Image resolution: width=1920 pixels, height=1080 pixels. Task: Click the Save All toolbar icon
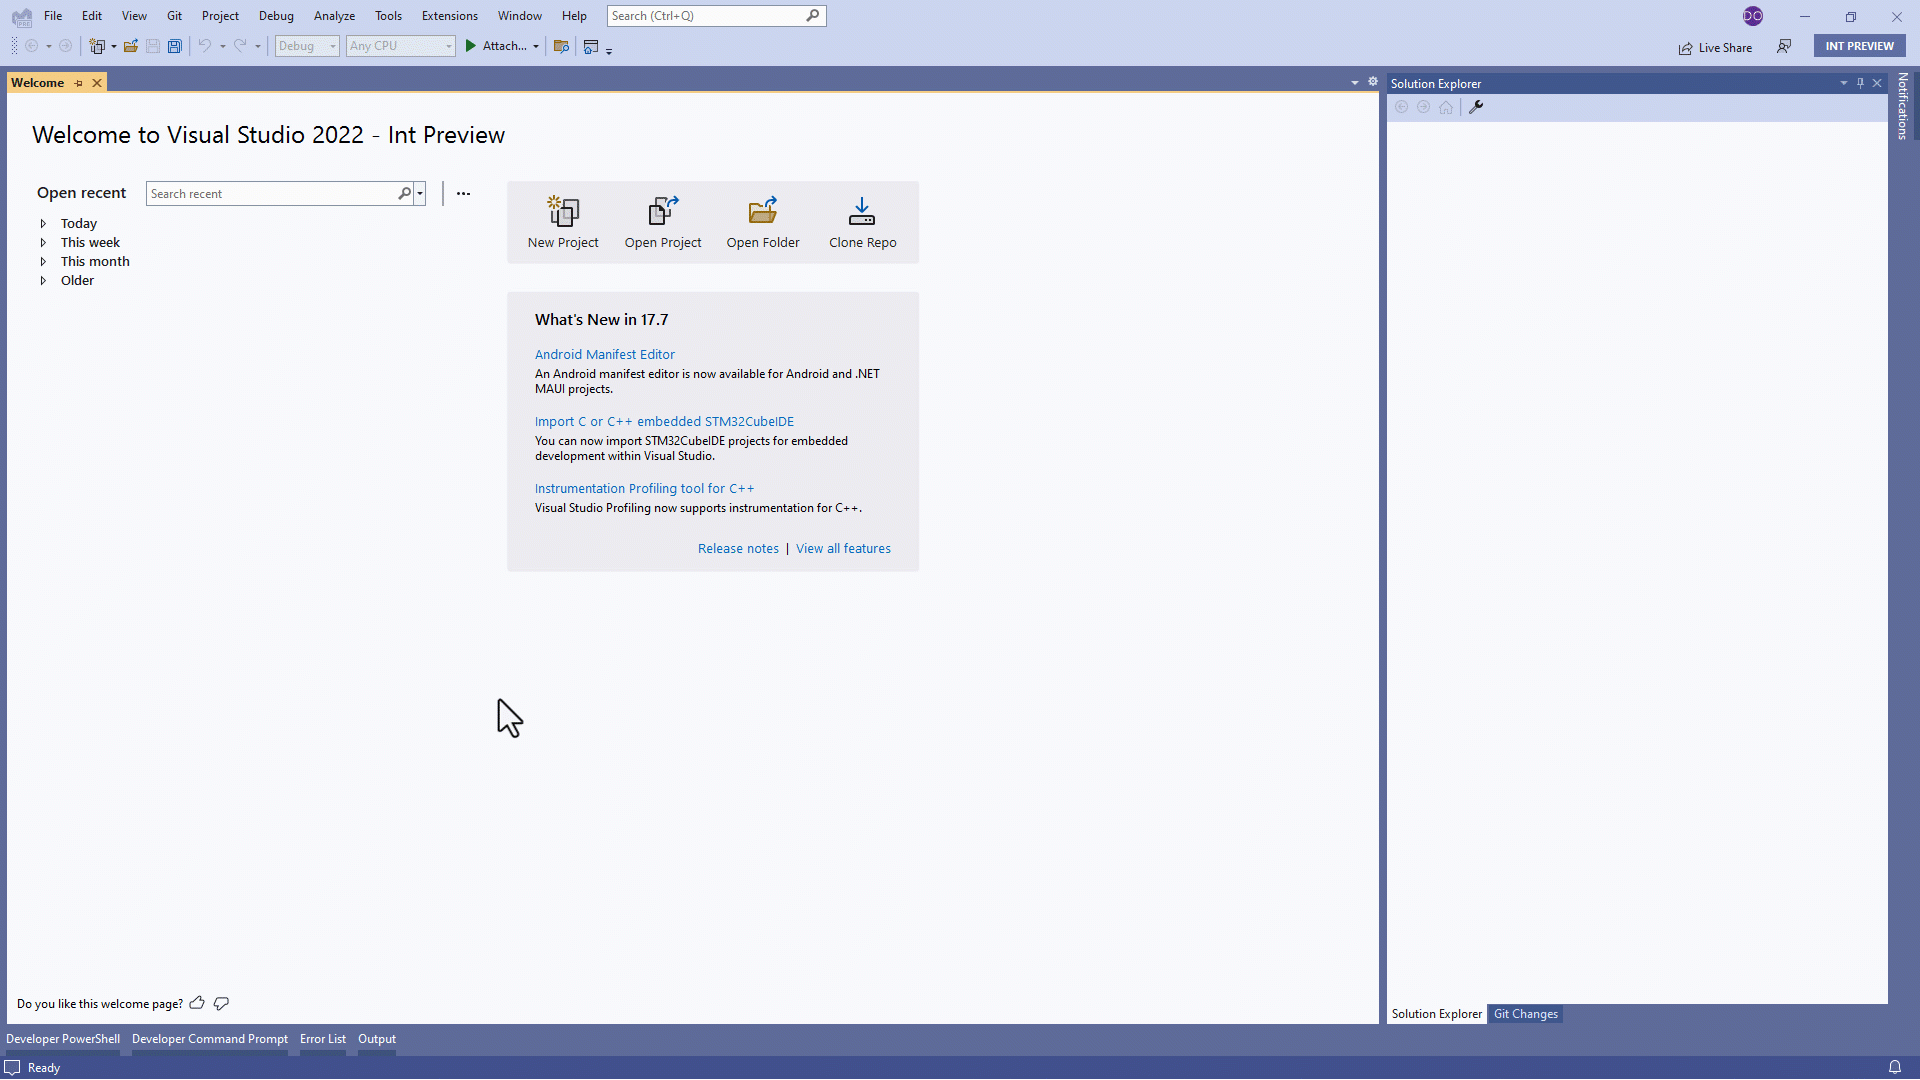(x=175, y=46)
